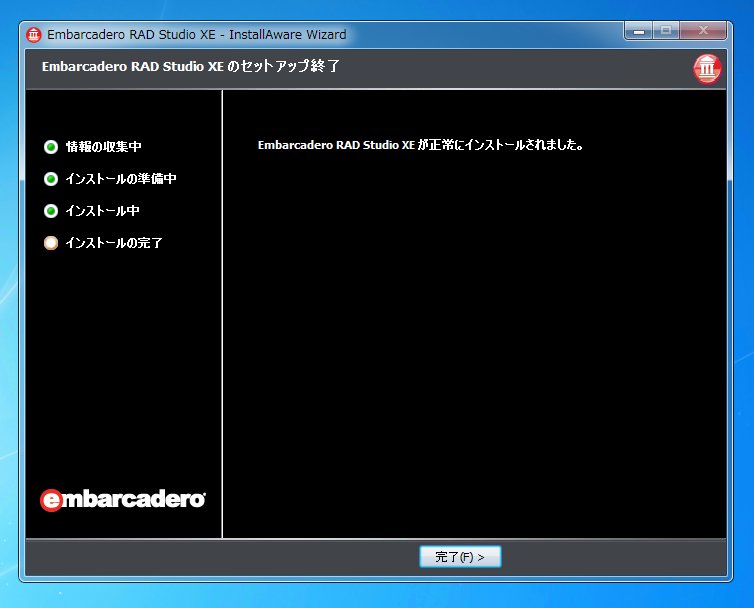Click the インストールの完了 step label
The image size is (754, 608).
pyautogui.click(x=114, y=243)
